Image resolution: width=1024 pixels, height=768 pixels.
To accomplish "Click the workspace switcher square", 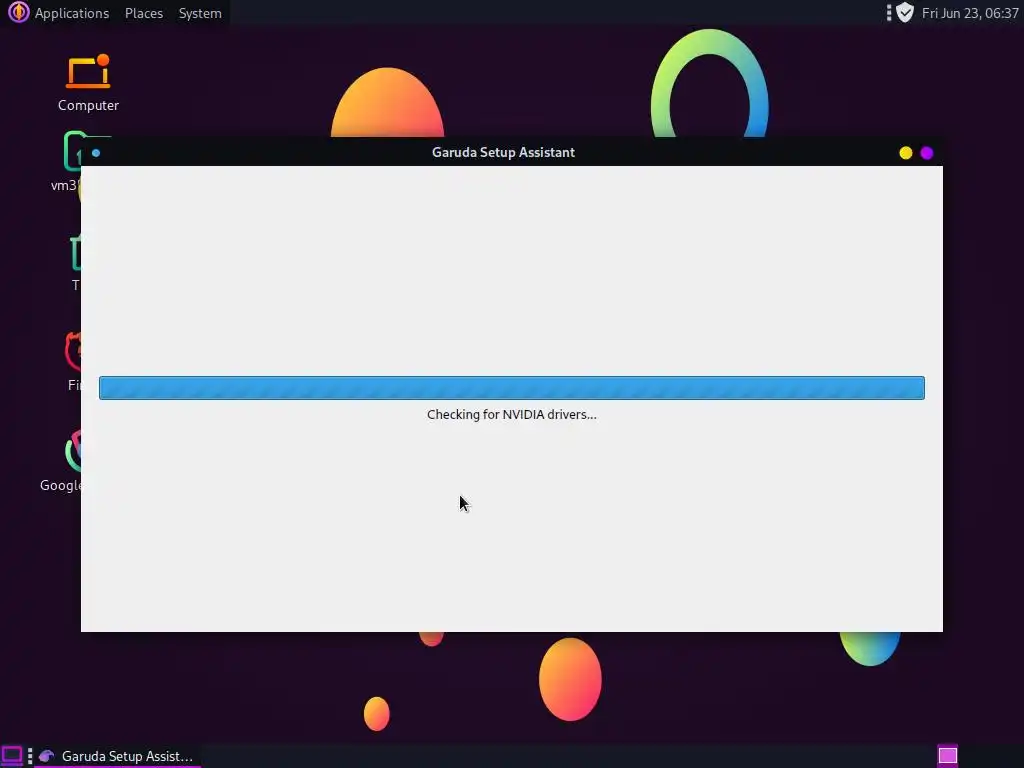I will point(948,756).
